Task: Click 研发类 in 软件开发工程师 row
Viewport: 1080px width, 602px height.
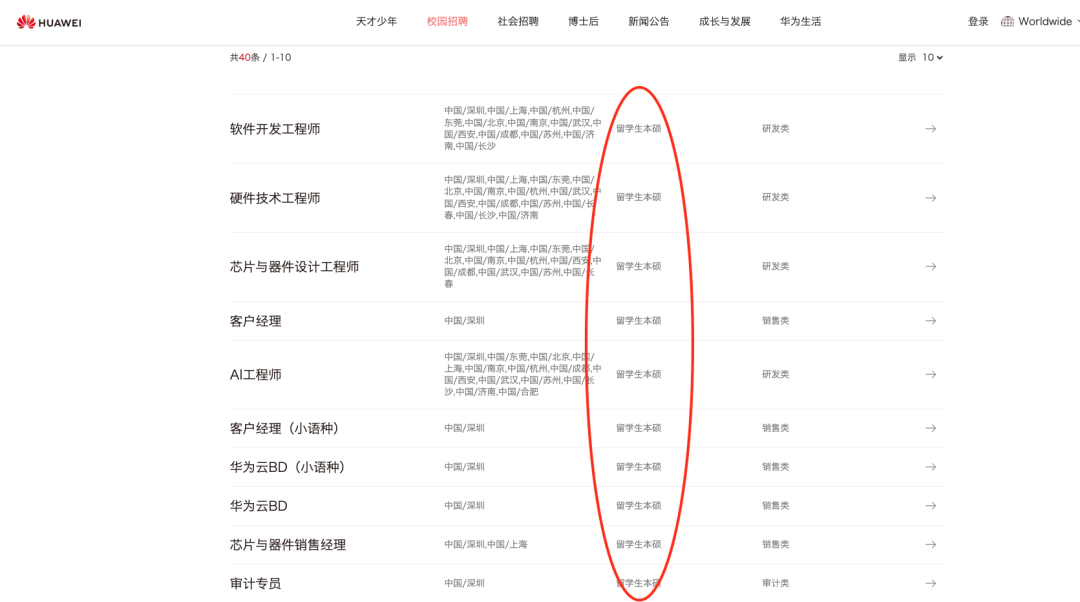Action: tap(776, 129)
